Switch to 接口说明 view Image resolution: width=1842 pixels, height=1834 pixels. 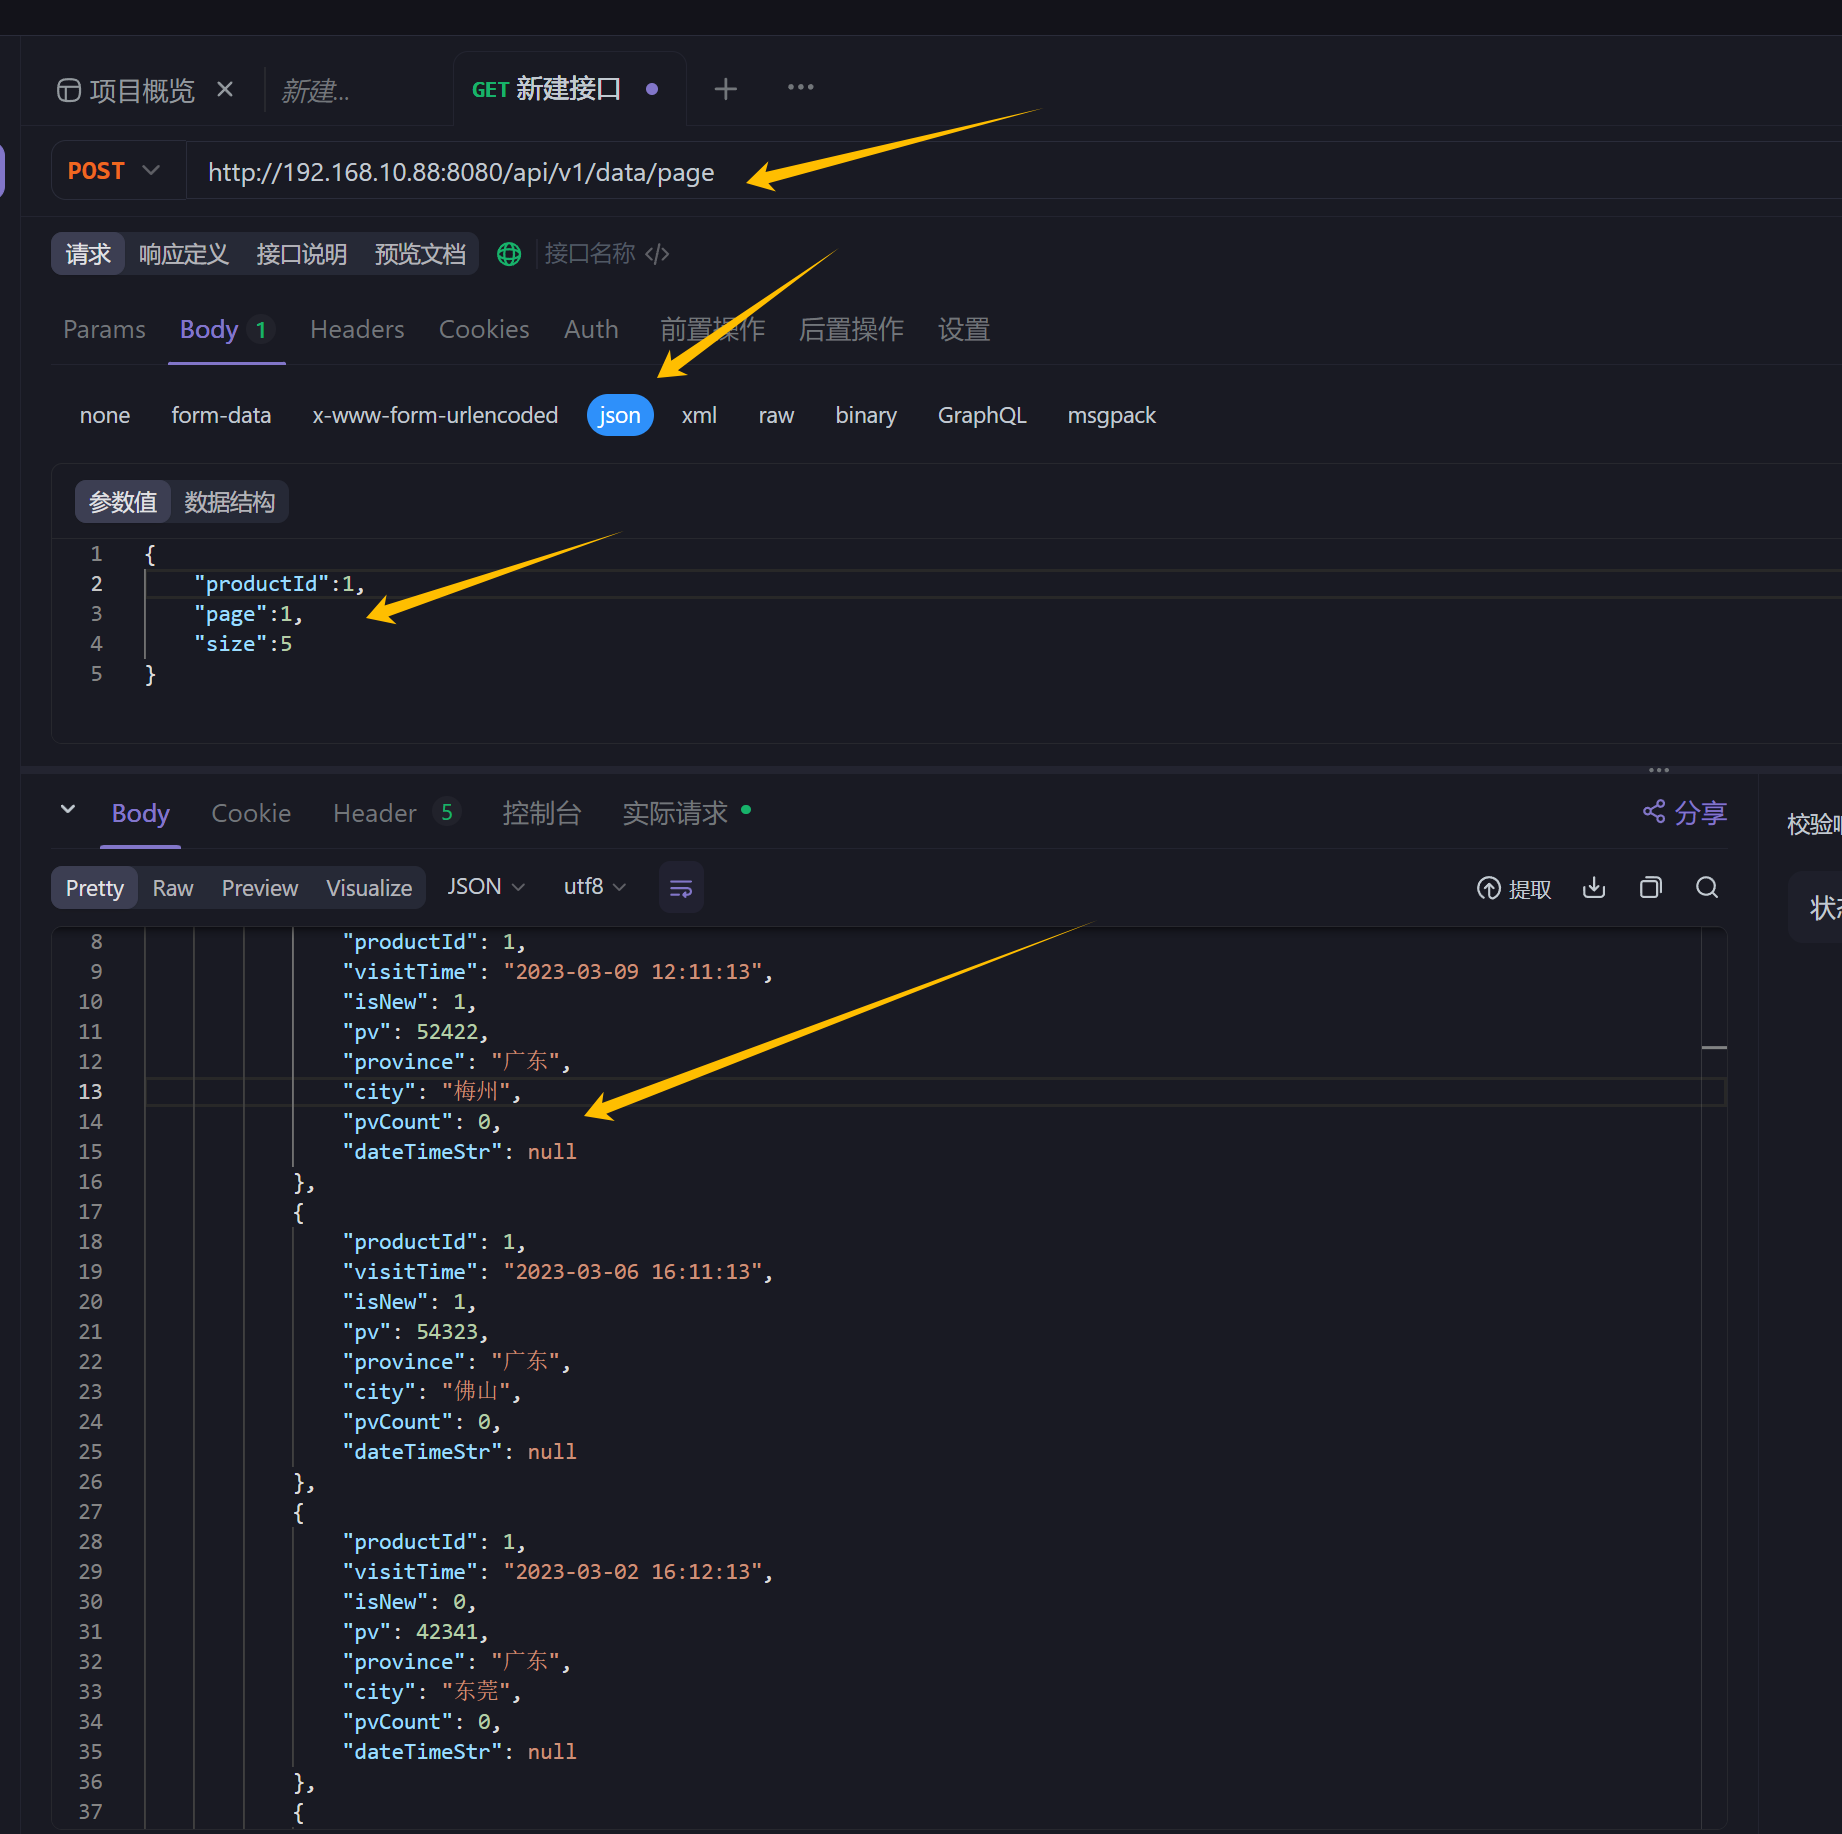tap(302, 254)
